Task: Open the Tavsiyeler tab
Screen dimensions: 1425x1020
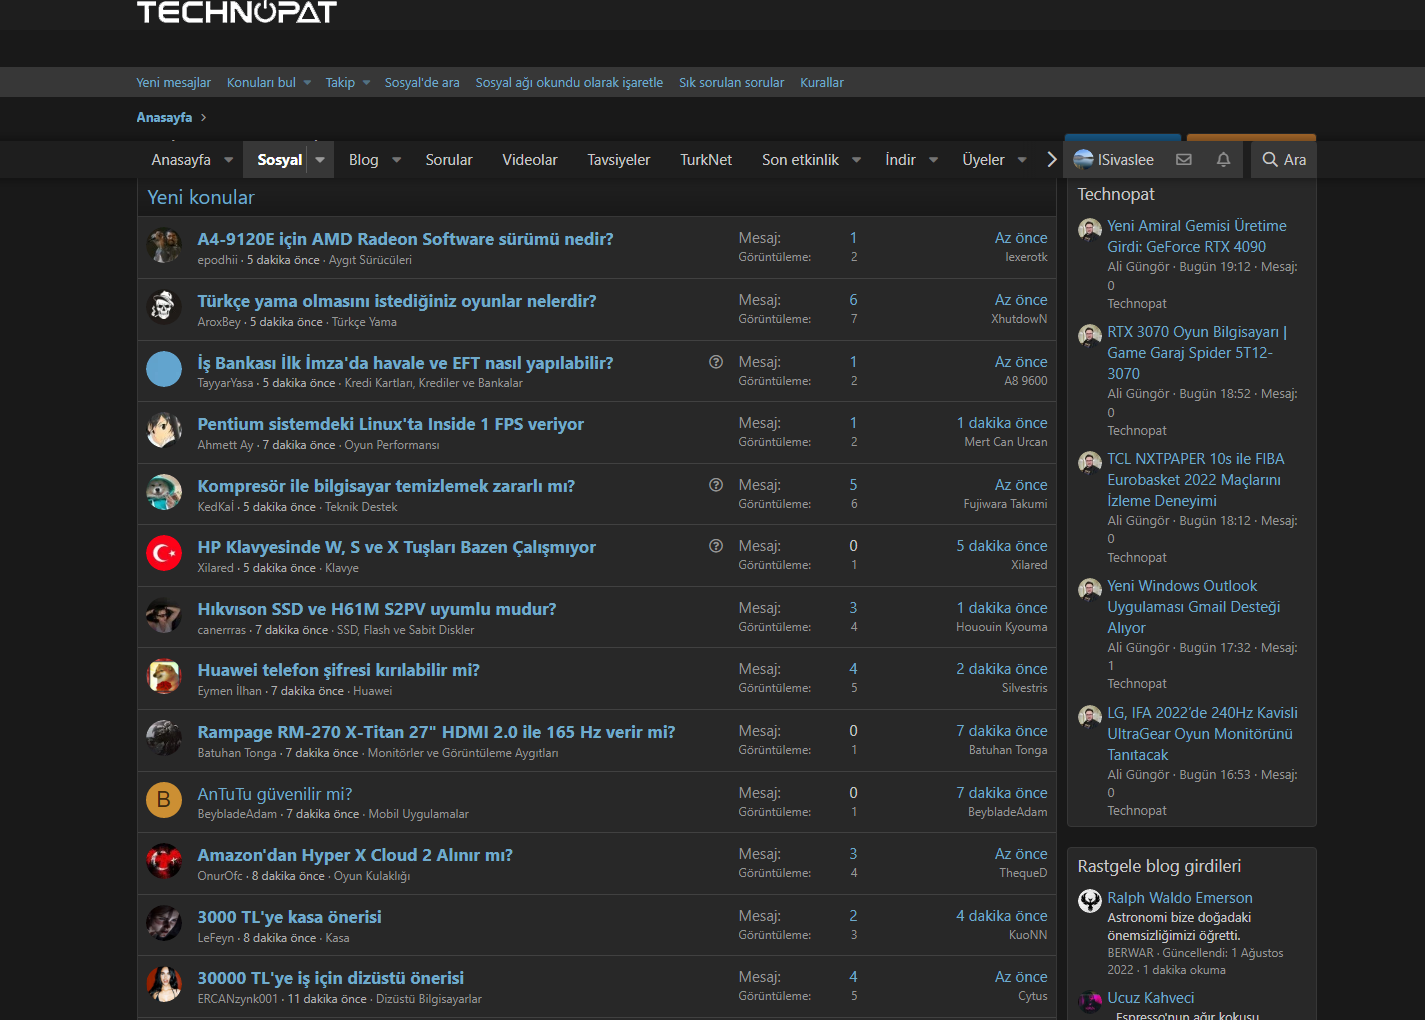Action: pyautogui.click(x=619, y=160)
